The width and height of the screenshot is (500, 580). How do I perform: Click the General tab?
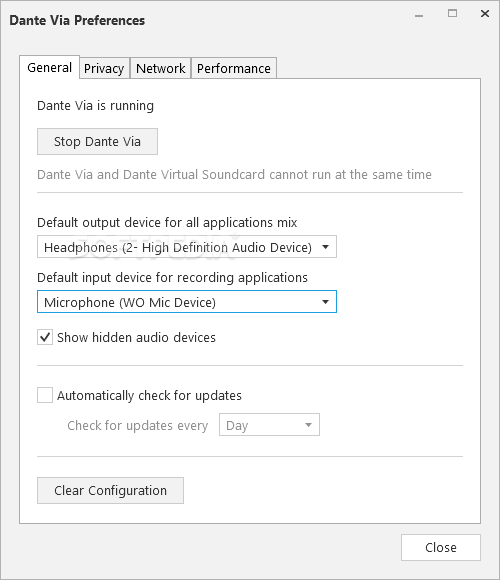coord(50,67)
